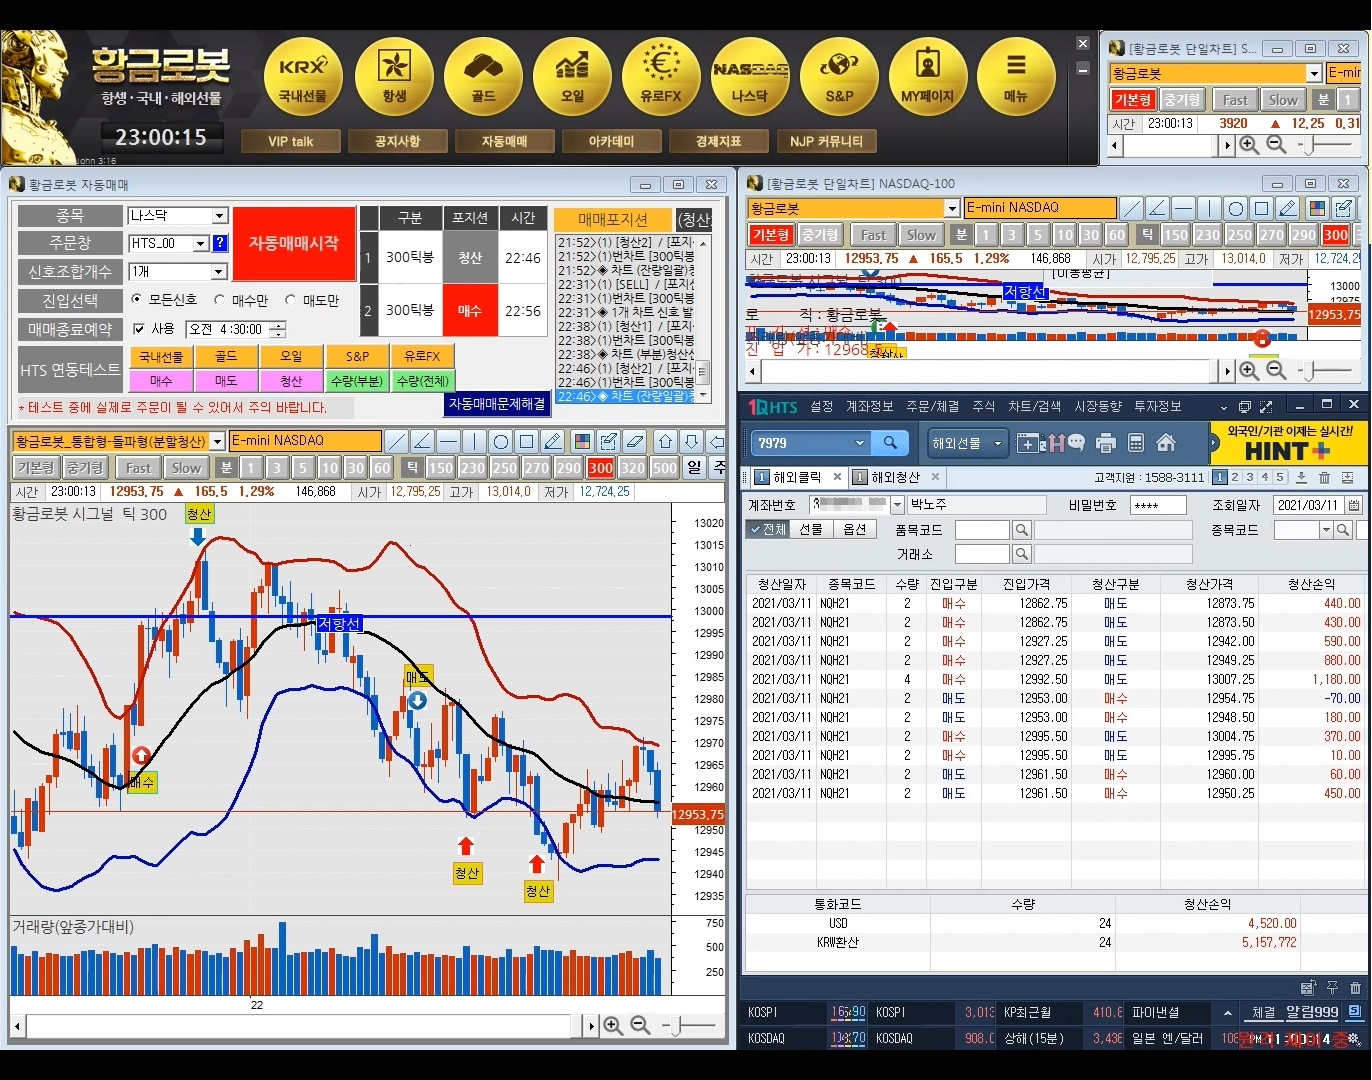Select angle line draw tool in main chart
This screenshot has width=1372, height=1080.
(x=422, y=441)
